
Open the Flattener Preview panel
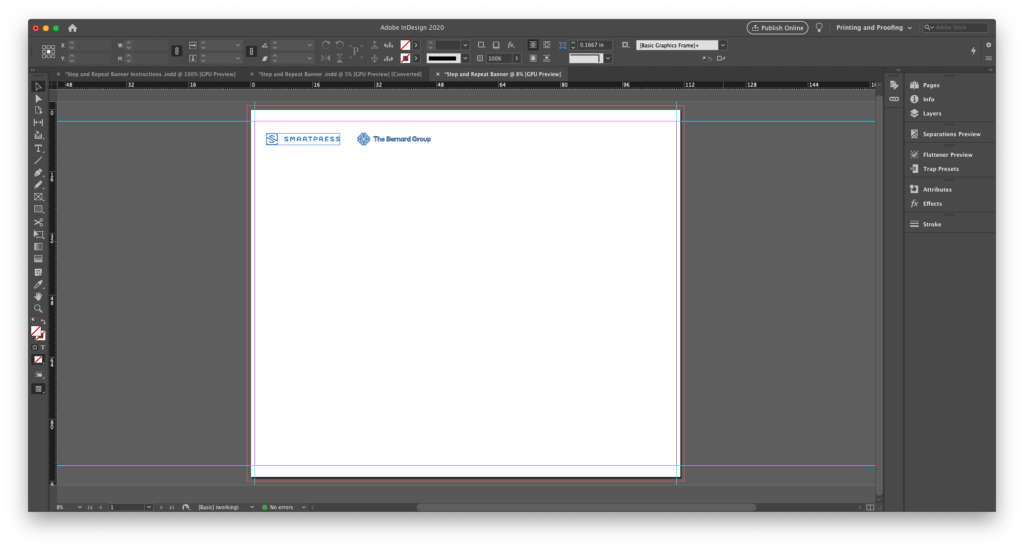(950, 155)
